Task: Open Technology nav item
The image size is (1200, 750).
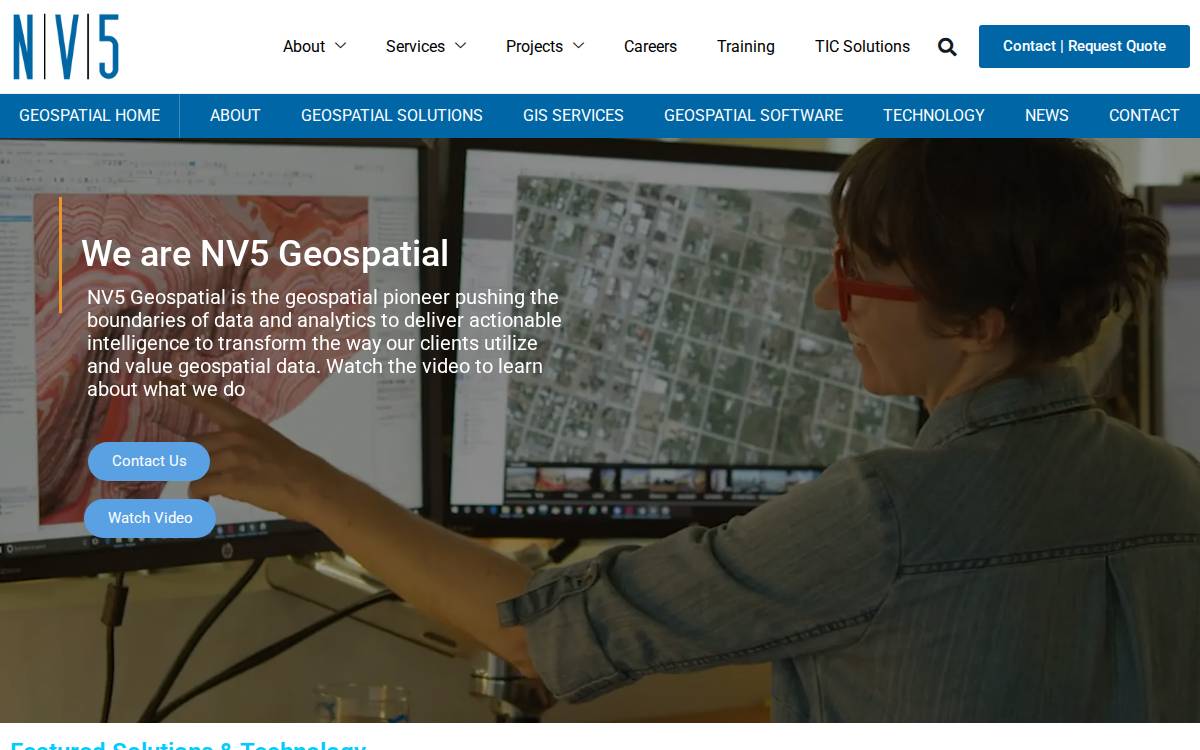Action: tap(934, 115)
